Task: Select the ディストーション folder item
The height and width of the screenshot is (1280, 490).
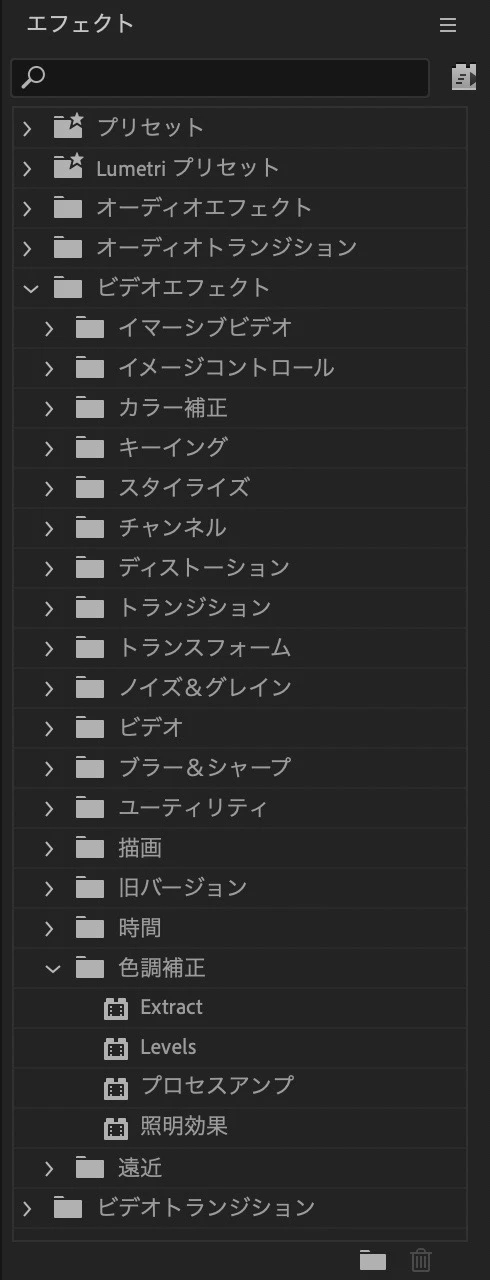Action: coord(239,568)
